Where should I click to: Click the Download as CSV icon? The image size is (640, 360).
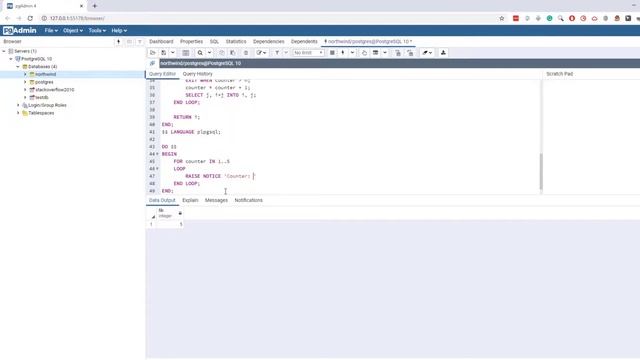coord(443,53)
